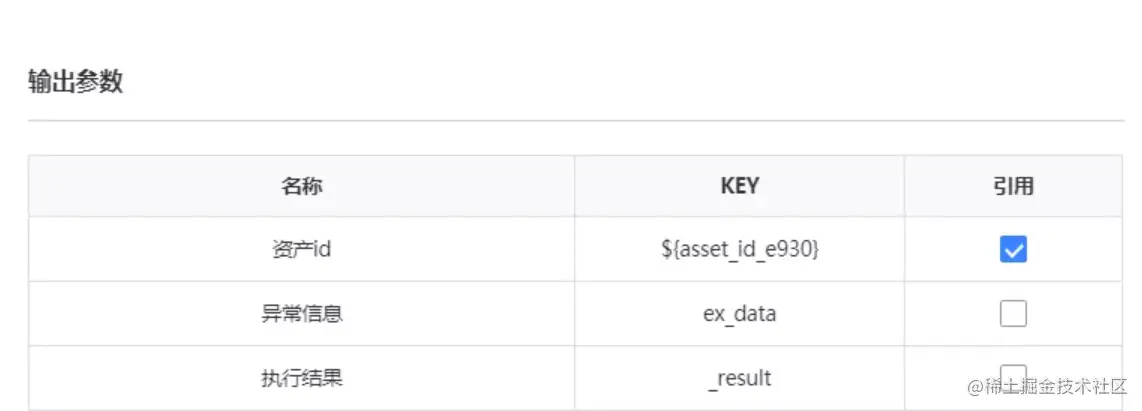Select the 异常信息 name cell
The height and width of the screenshot is (411, 1142).
301,314
